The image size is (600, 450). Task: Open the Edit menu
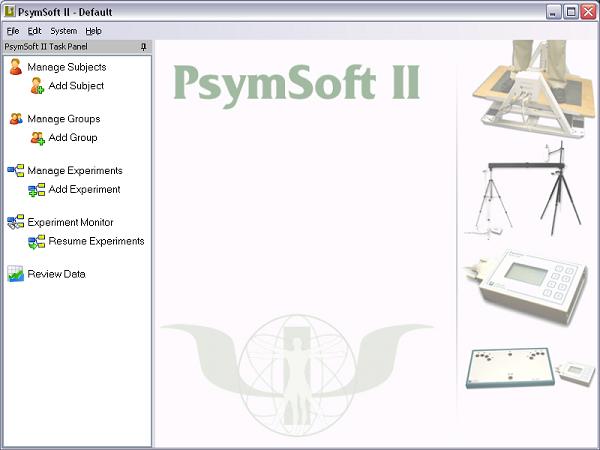click(x=34, y=31)
